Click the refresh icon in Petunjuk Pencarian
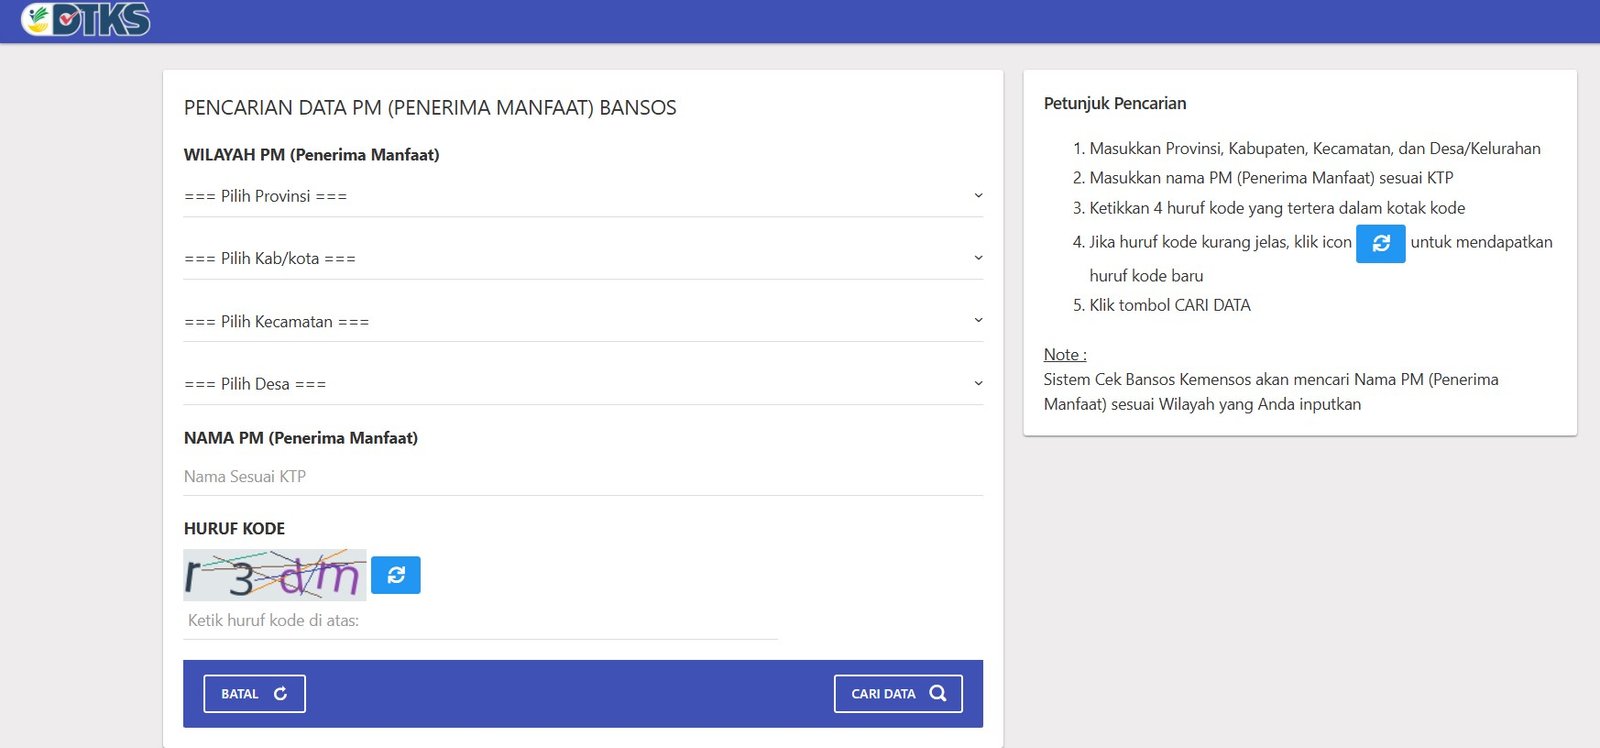 click(x=1380, y=243)
